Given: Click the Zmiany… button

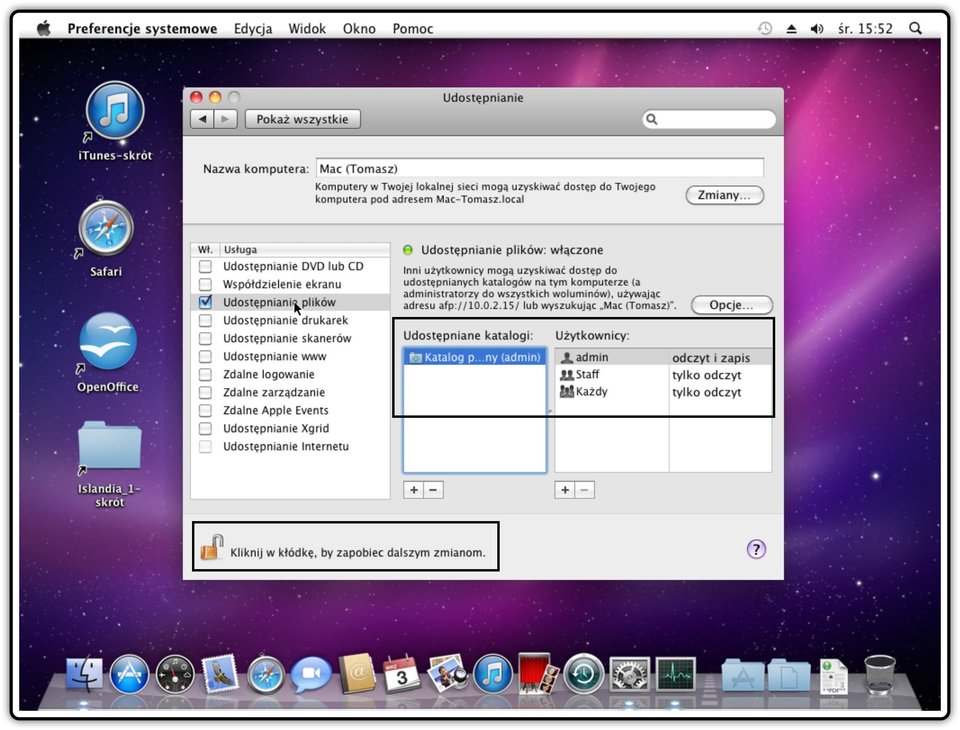Looking at the screenshot, I should tap(724, 195).
